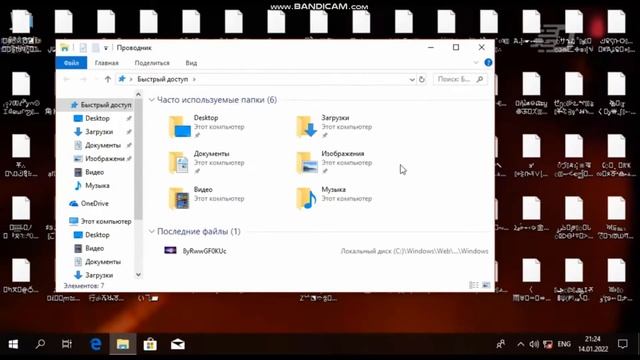Open the Quick Access Toolbar dropdown arrow

pyautogui.click(x=106, y=48)
